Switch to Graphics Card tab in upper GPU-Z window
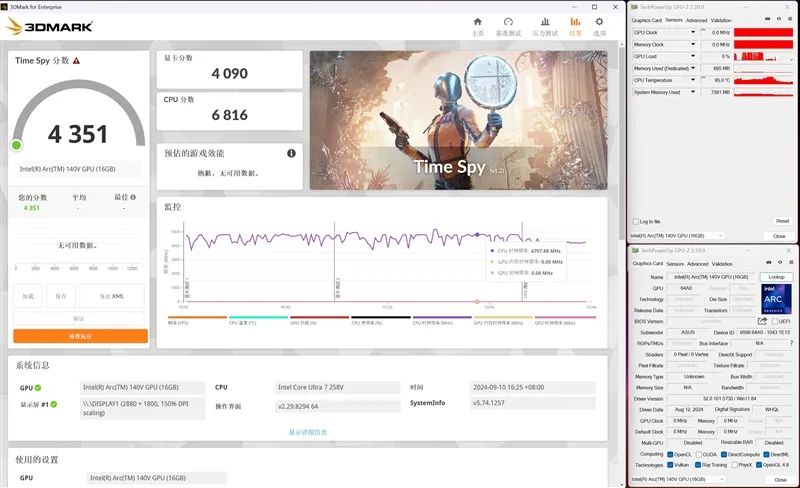Viewport: 800px width, 488px height. pos(646,20)
